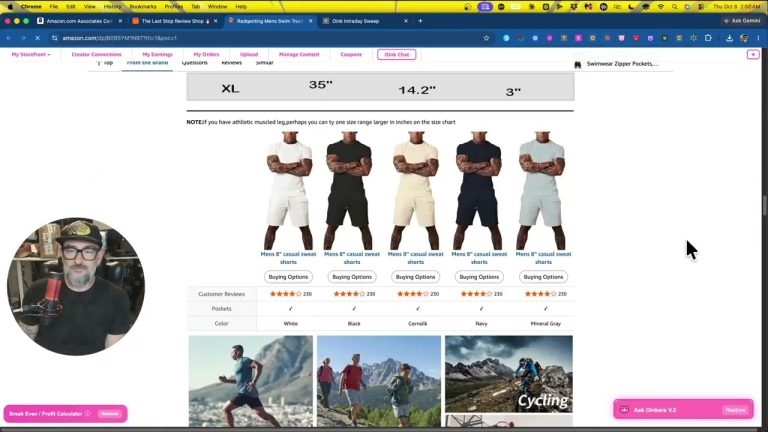Click the Black shorts product image
Viewport: 768px width, 432px height.
coord(349,191)
